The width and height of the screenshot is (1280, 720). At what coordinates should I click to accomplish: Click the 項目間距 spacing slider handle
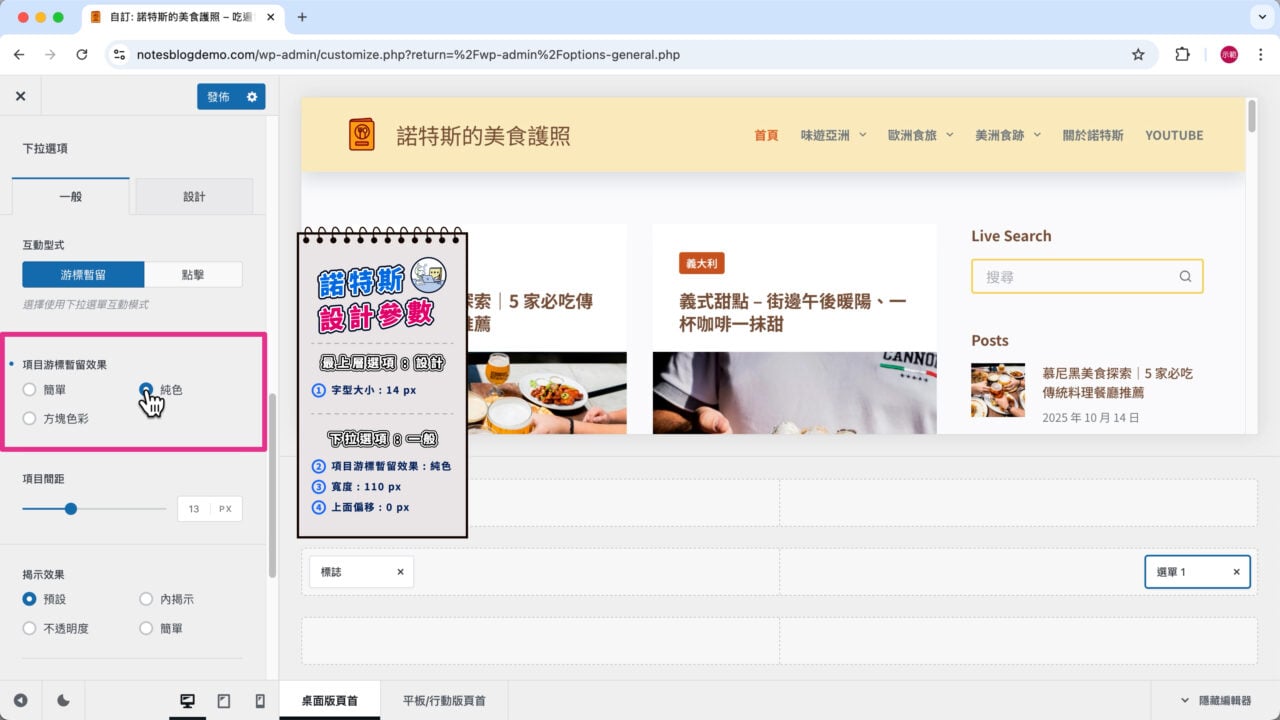(x=70, y=508)
